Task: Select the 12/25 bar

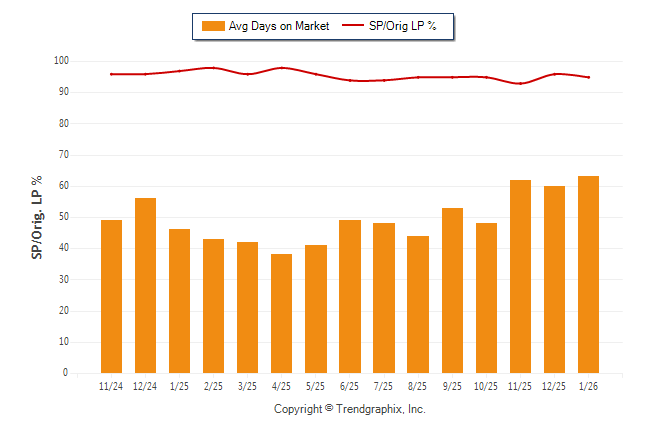Action: click(554, 279)
